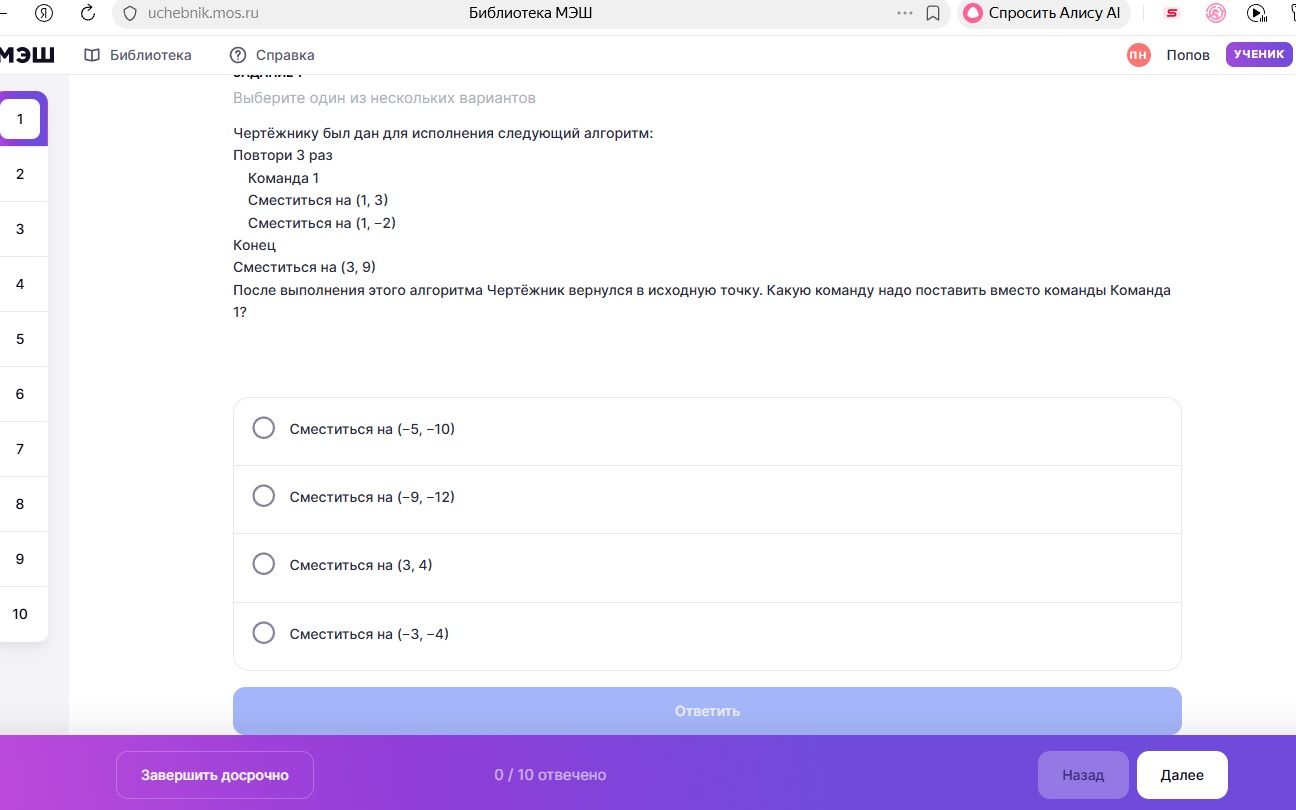Screen dimensions: 1296x810
Task: Click the МЭШ logo
Action: coord(27,54)
